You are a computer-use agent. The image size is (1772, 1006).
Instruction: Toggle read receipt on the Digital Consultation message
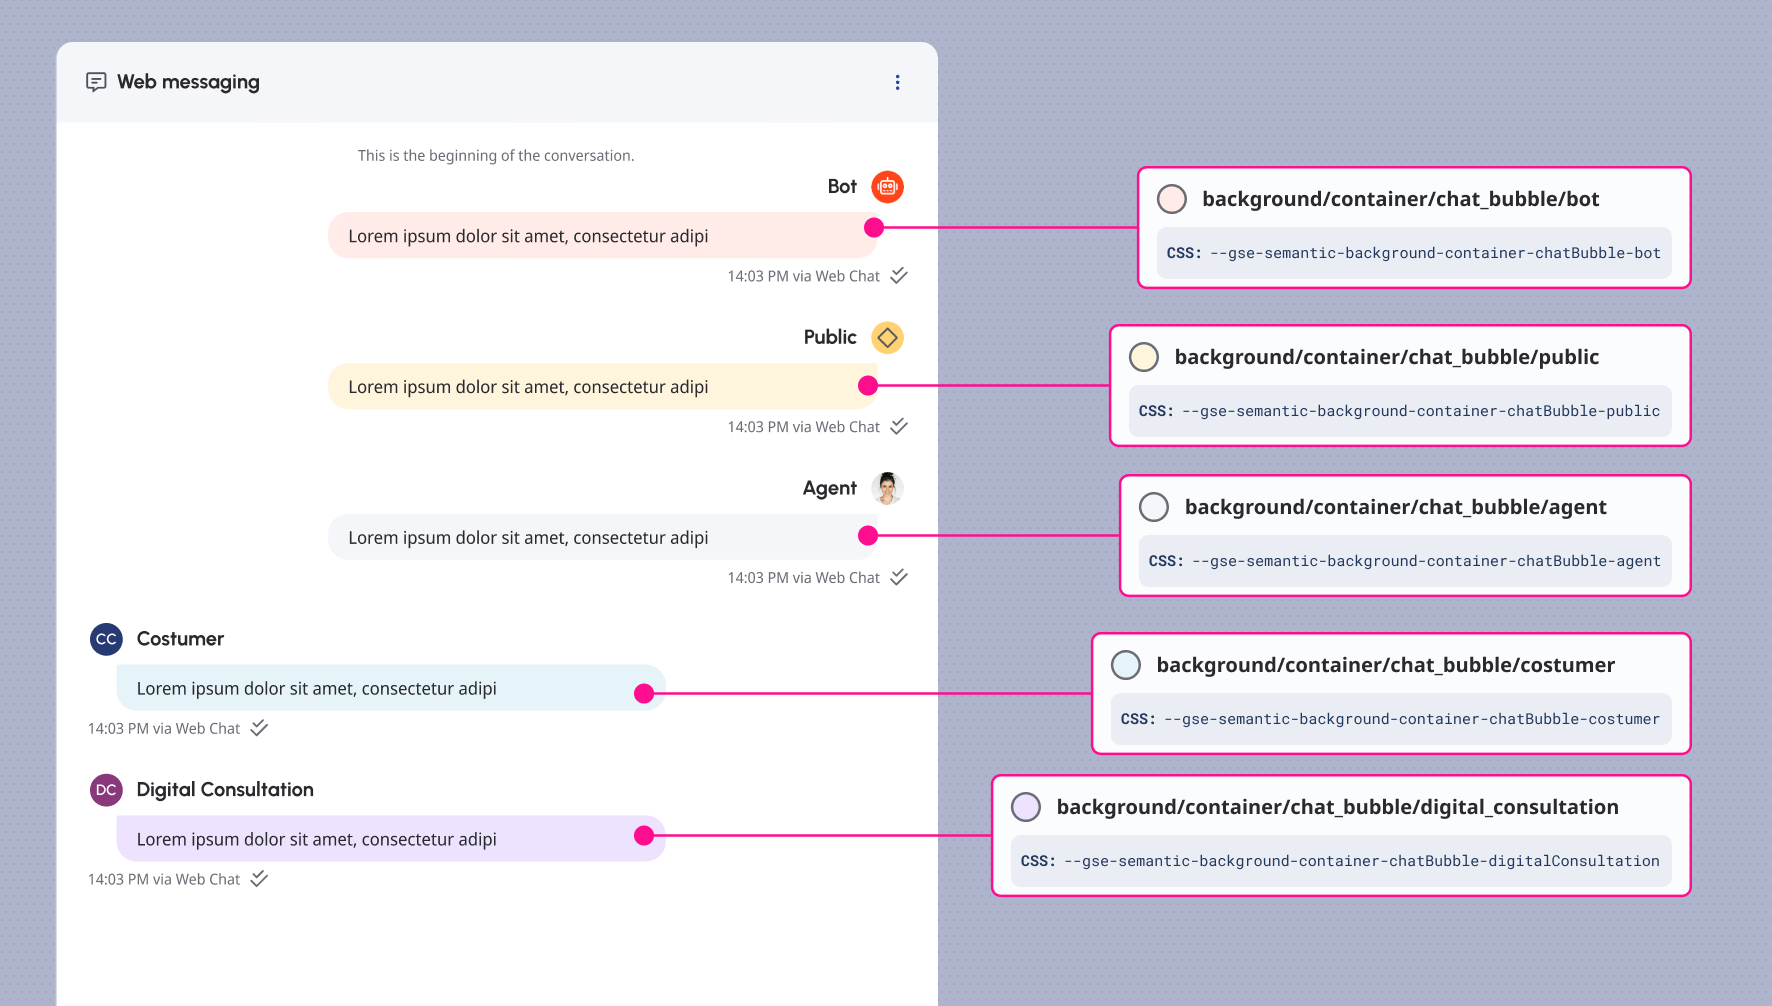click(259, 879)
